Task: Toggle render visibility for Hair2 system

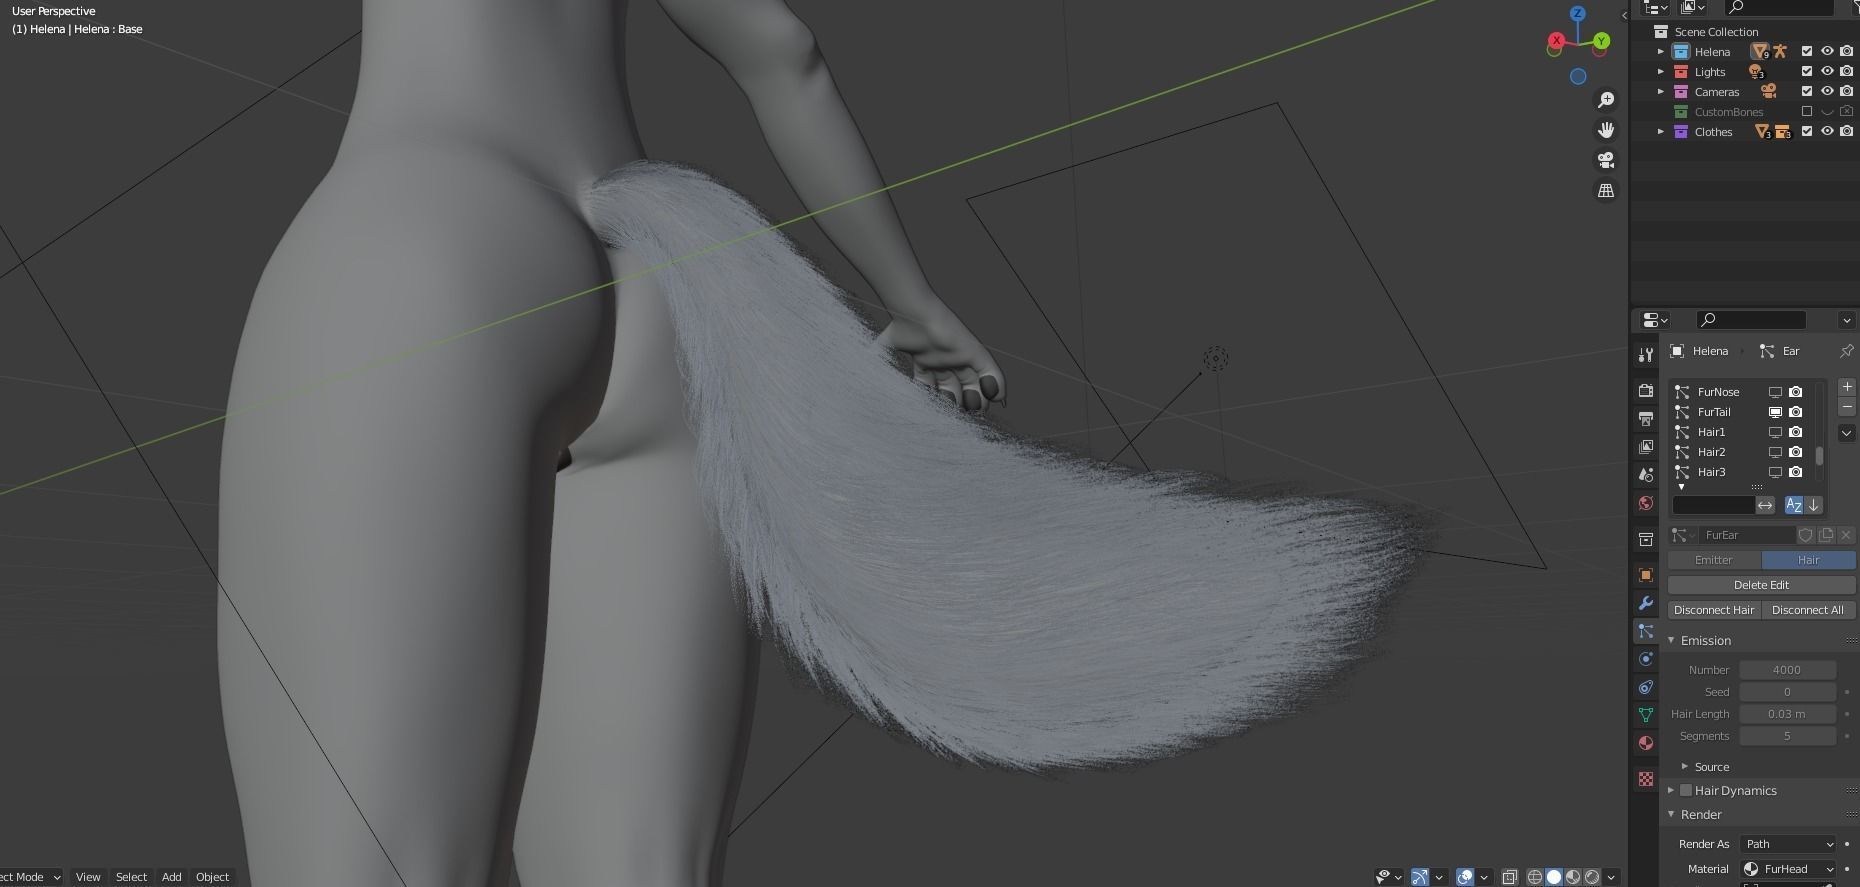Action: [1796, 452]
